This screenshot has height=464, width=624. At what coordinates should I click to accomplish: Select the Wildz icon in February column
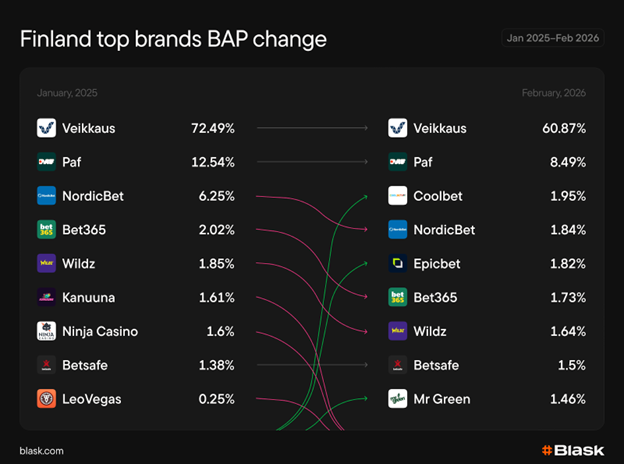(x=398, y=331)
